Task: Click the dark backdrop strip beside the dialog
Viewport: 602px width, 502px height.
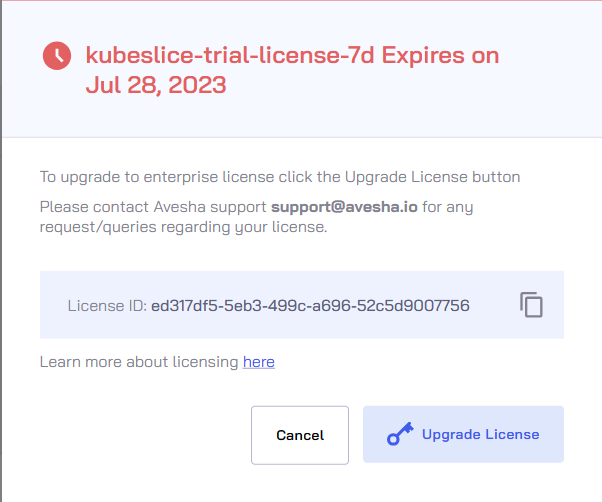Action: pos(1,251)
